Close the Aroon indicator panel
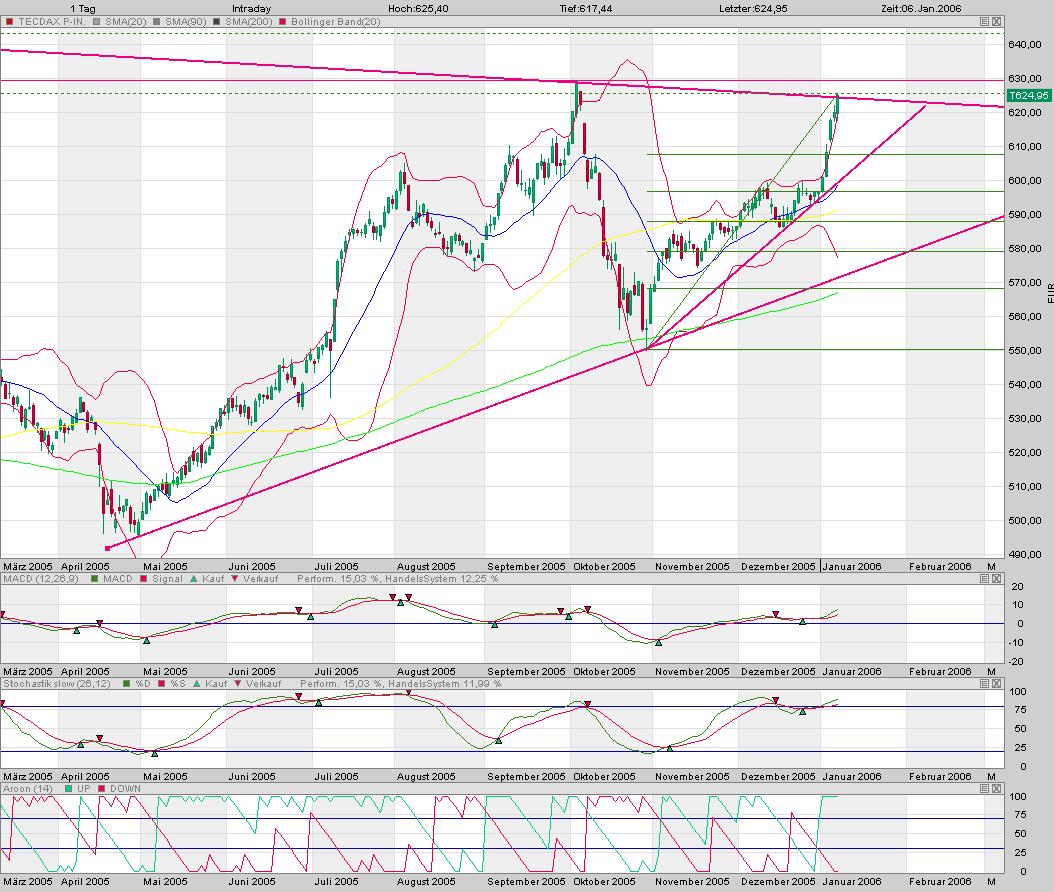The width and height of the screenshot is (1054, 892). pyautogui.click(x=997, y=789)
